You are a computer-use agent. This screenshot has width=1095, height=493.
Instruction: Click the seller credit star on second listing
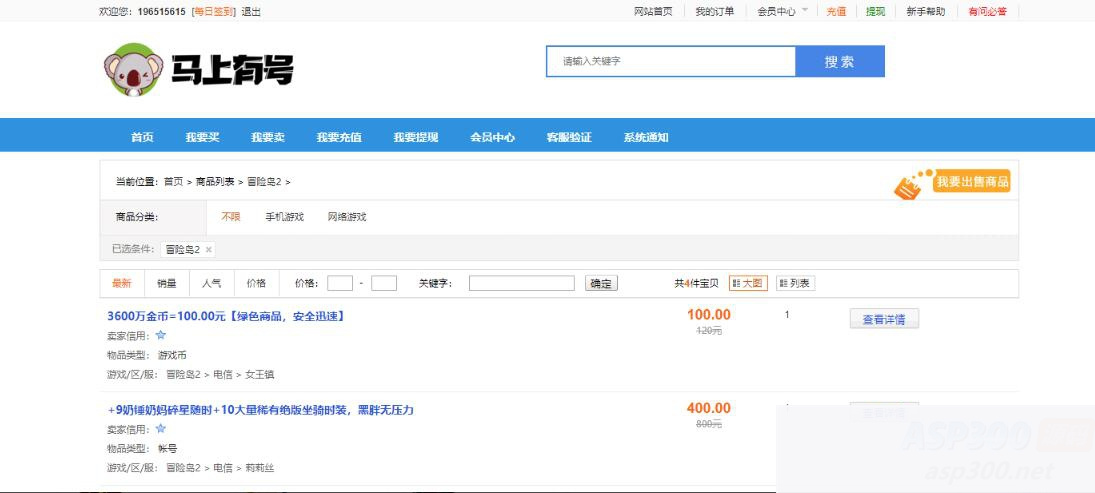(161, 429)
